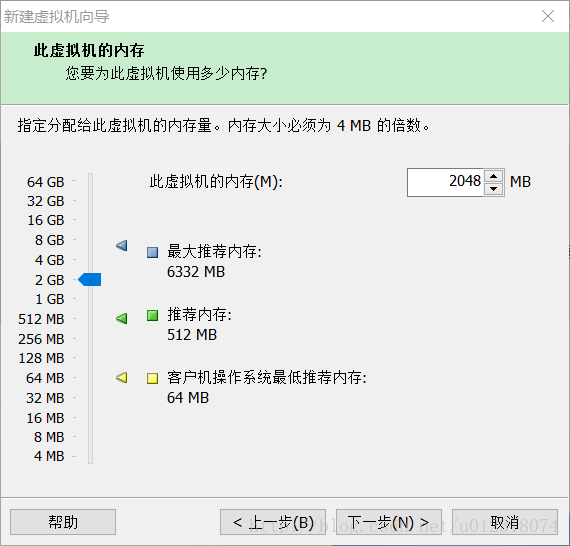570x546 pixels.
Task: Click the 最大推荐内存 label
Action: click(x=214, y=251)
